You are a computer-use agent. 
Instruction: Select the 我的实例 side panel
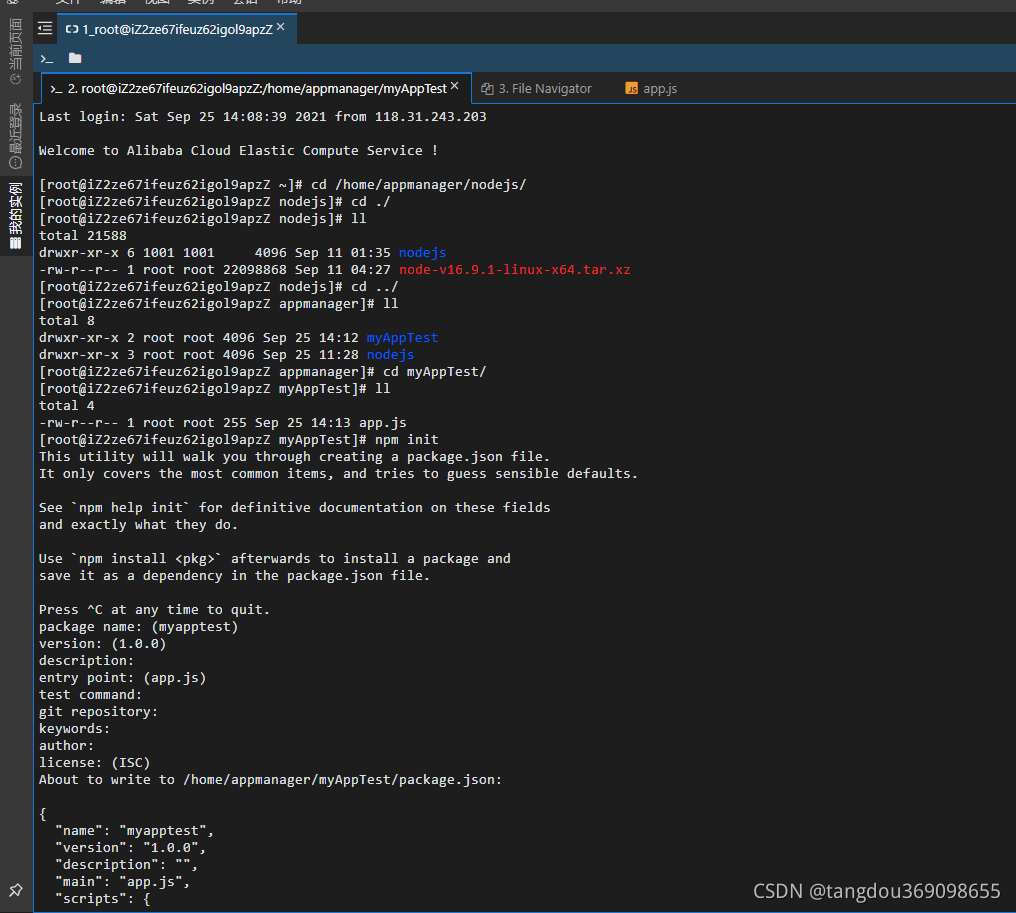pos(16,216)
